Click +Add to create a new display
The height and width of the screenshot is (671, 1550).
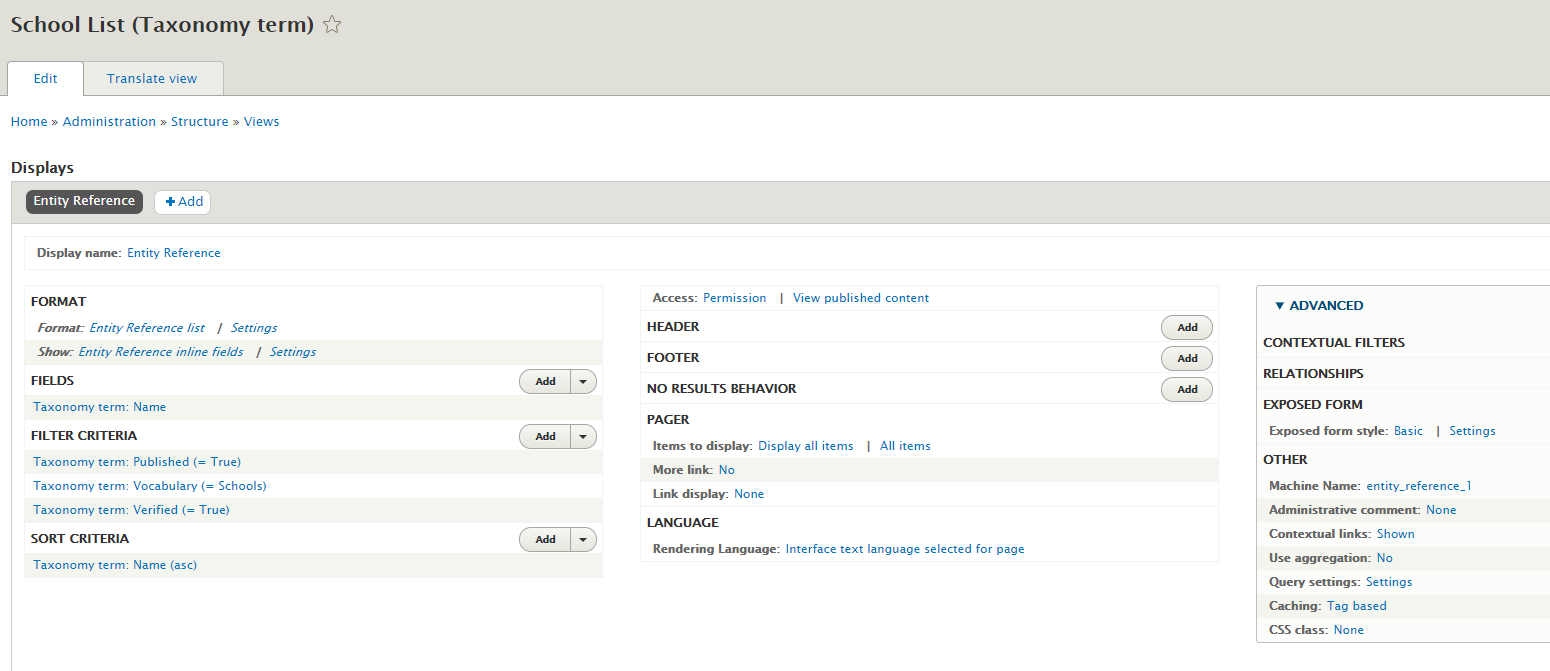pyautogui.click(x=182, y=201)
